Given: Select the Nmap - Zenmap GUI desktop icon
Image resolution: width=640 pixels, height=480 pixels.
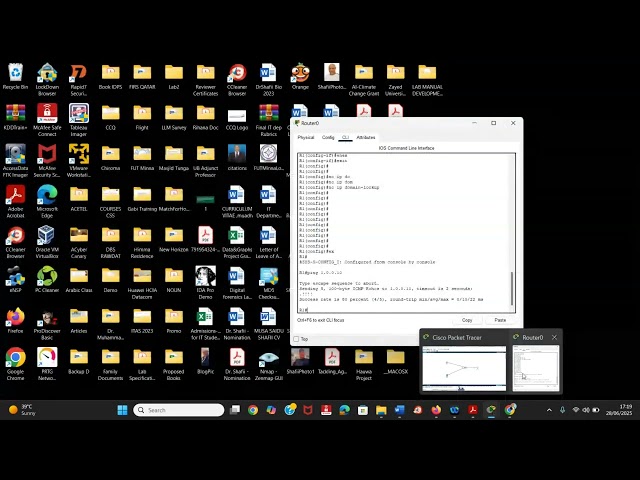Looking at the screenshot, I should (269, 364).
